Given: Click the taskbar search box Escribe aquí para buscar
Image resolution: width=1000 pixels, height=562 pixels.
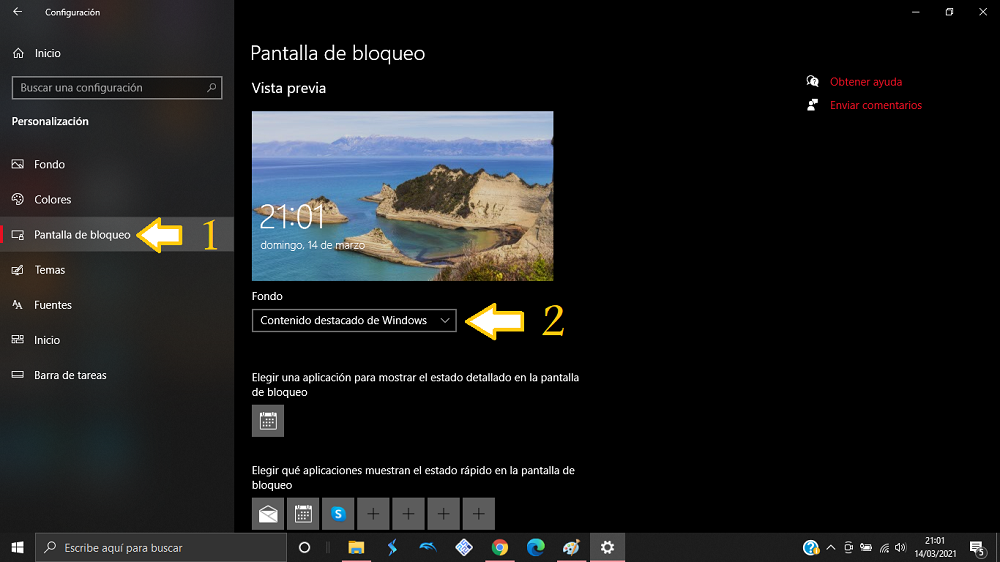Looking at the screenshot, I should 161,547.
